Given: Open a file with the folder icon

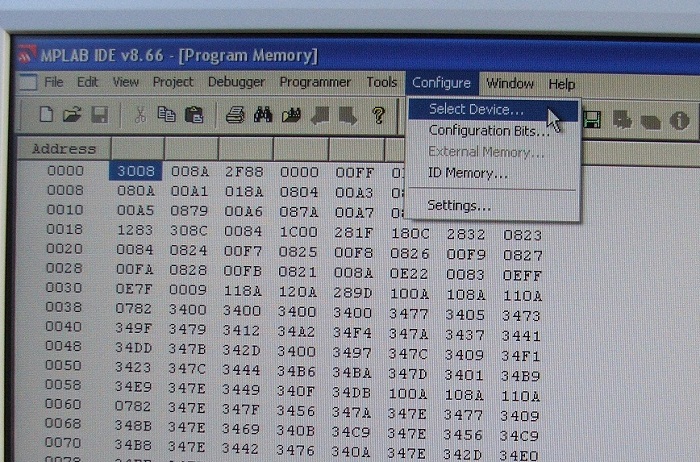Looking at the screenshot, I should [x=72, y=115].
